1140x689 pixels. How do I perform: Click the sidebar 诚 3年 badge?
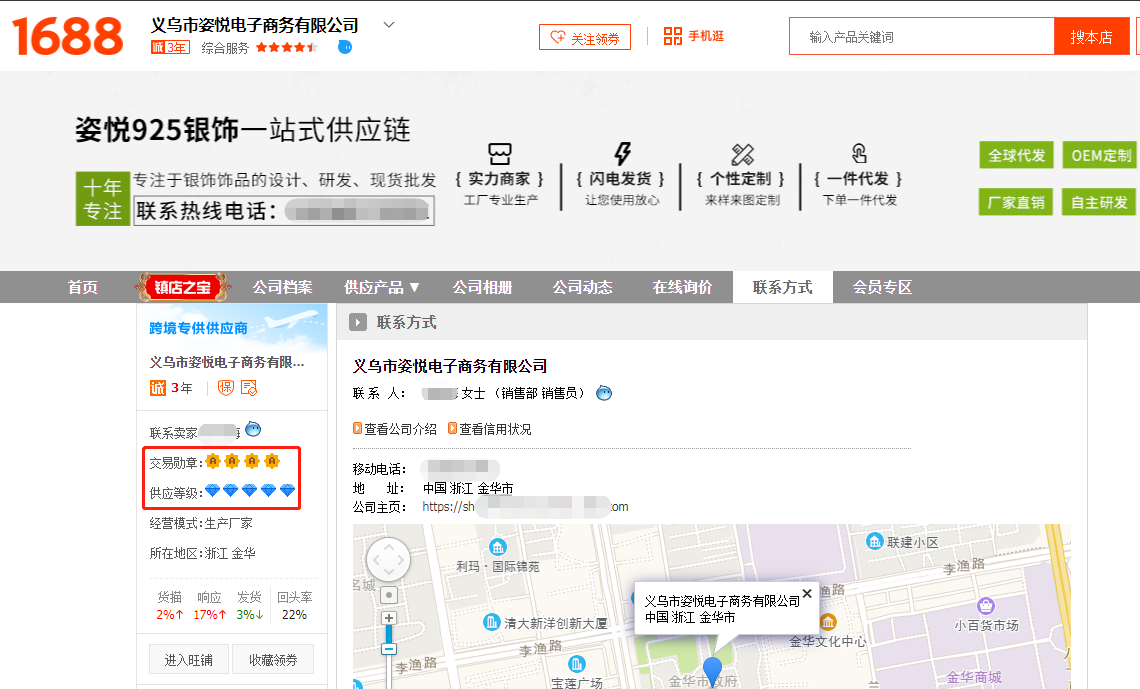(172, 388)
